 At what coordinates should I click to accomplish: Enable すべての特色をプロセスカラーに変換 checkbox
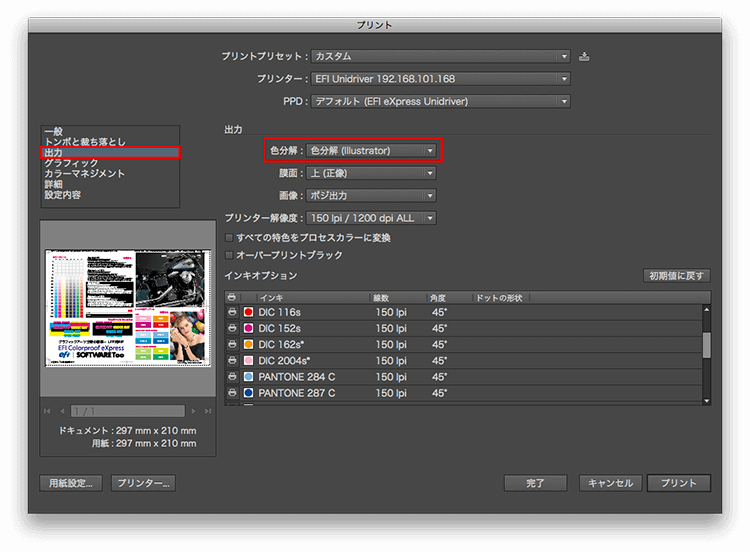pyautogui.click(x=230, y=238)
